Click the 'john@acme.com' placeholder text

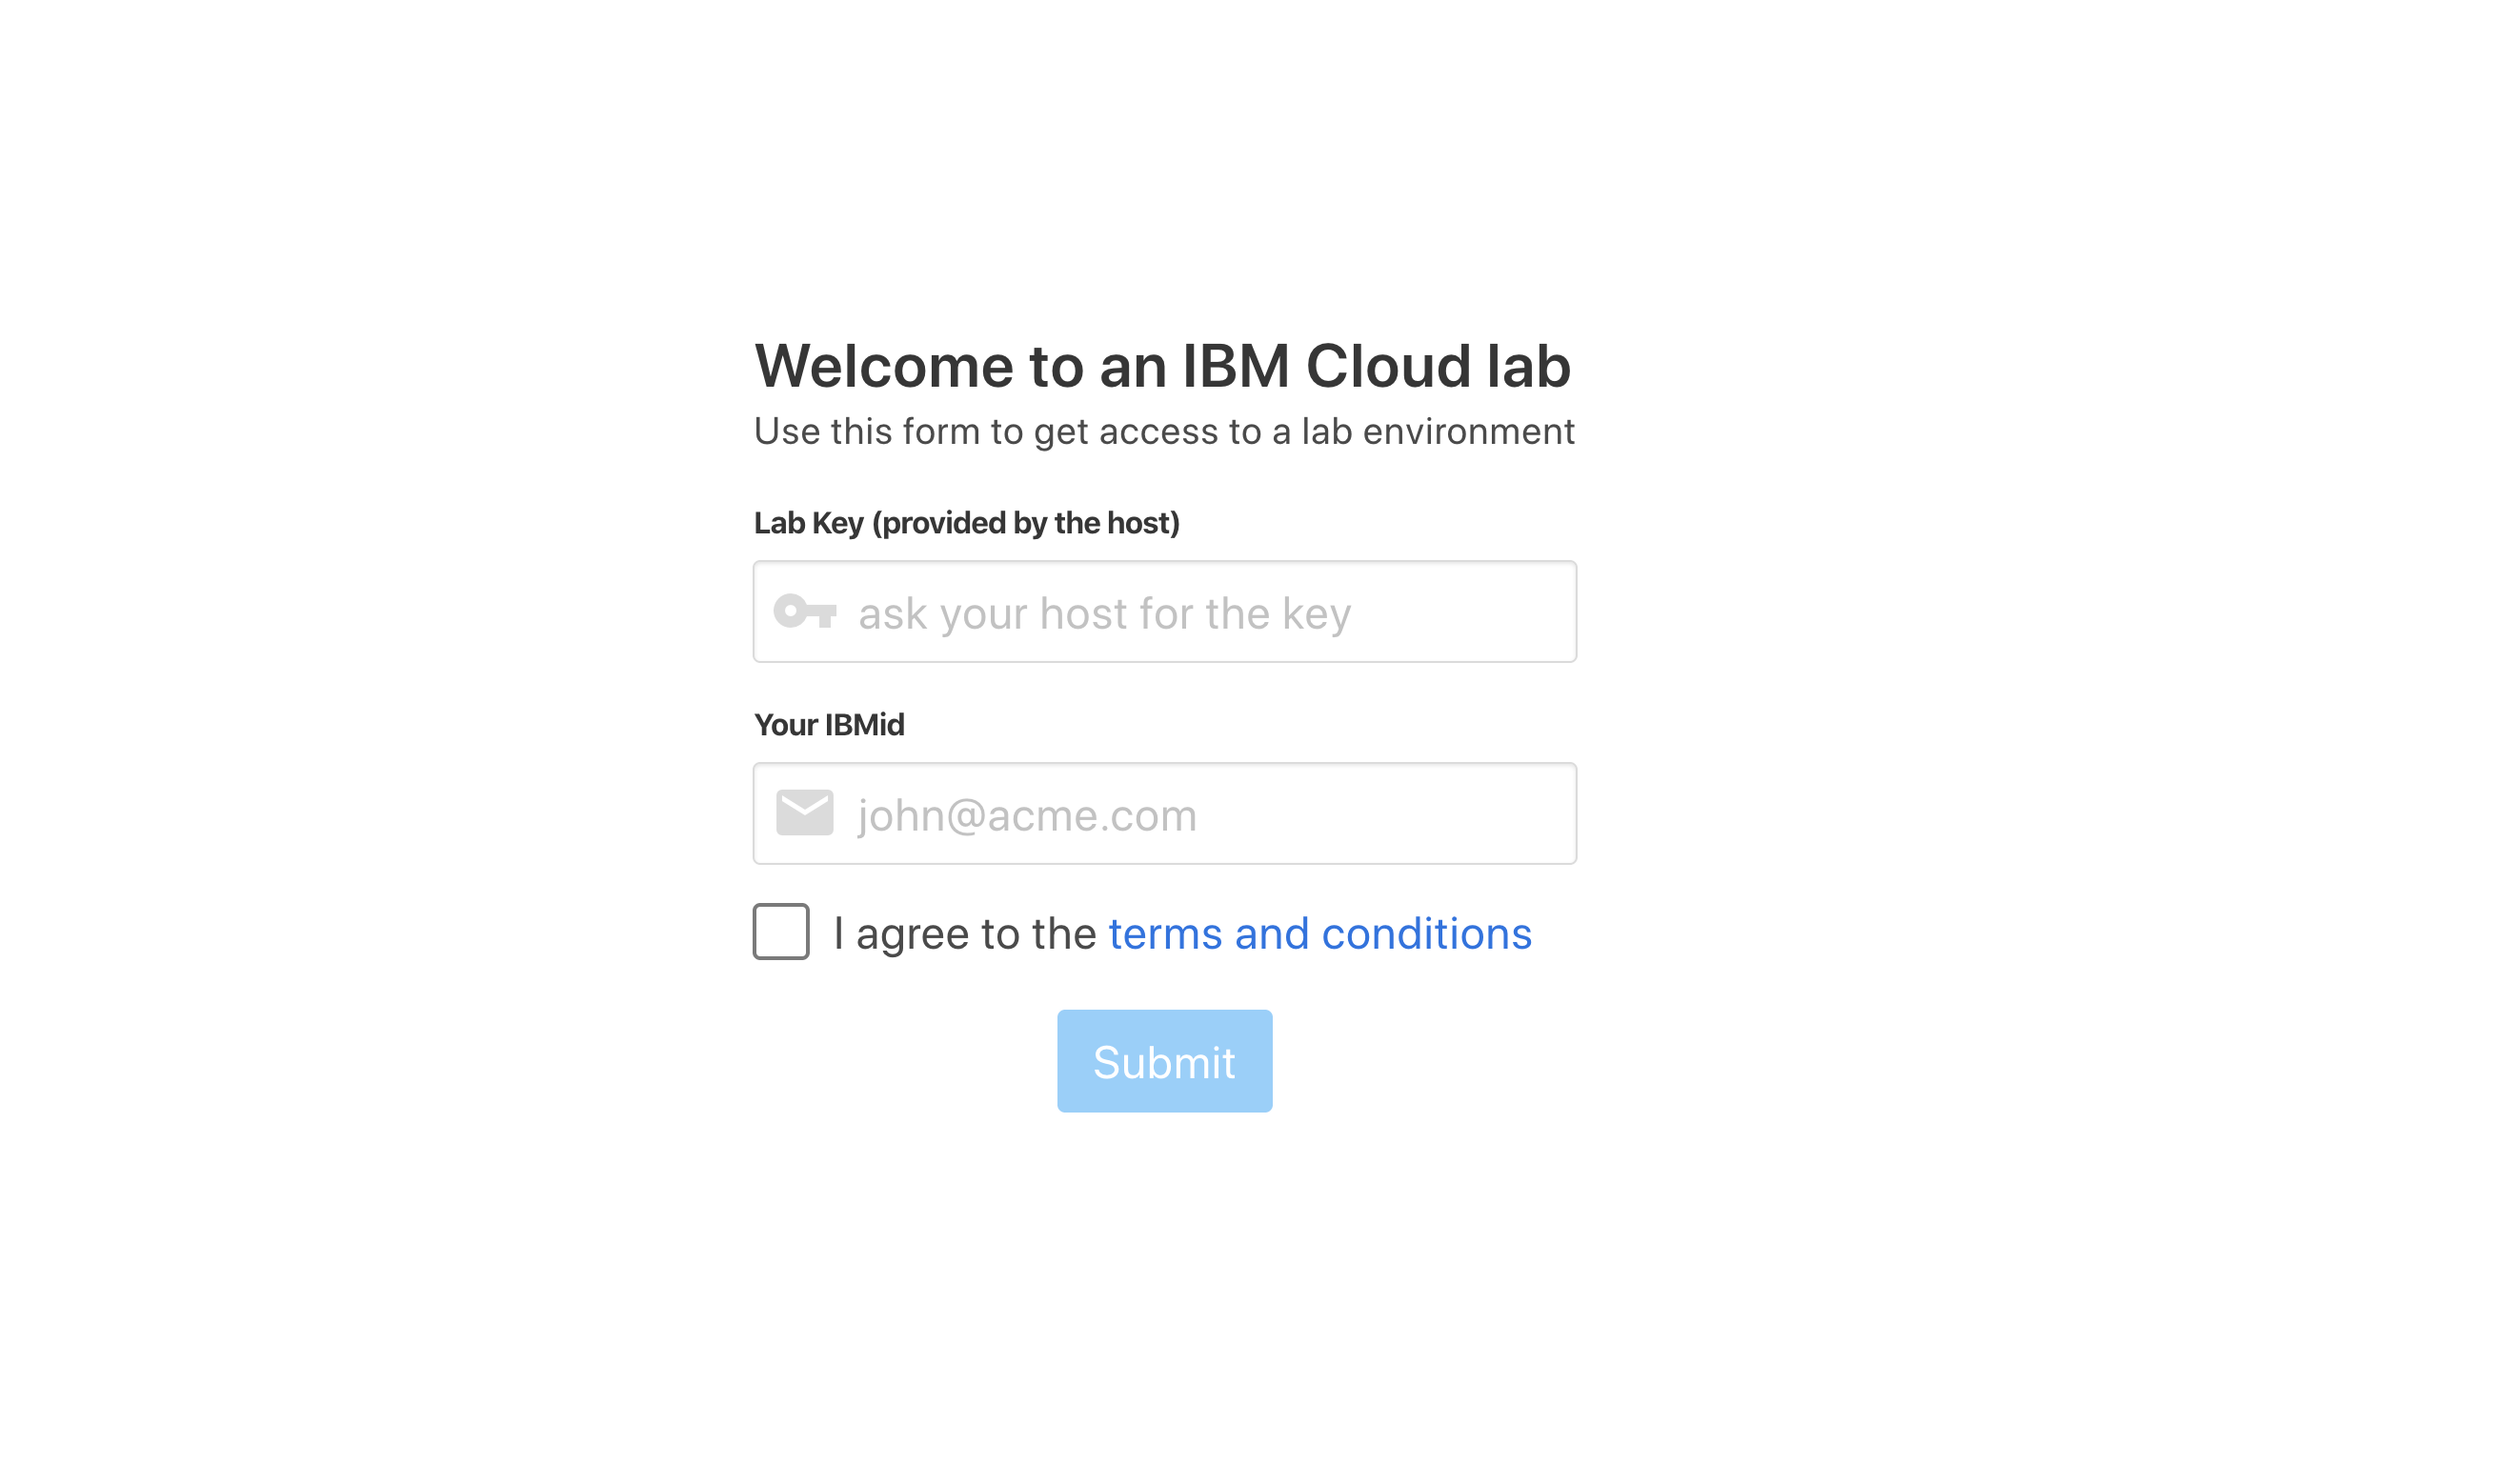coord(1027,815)
